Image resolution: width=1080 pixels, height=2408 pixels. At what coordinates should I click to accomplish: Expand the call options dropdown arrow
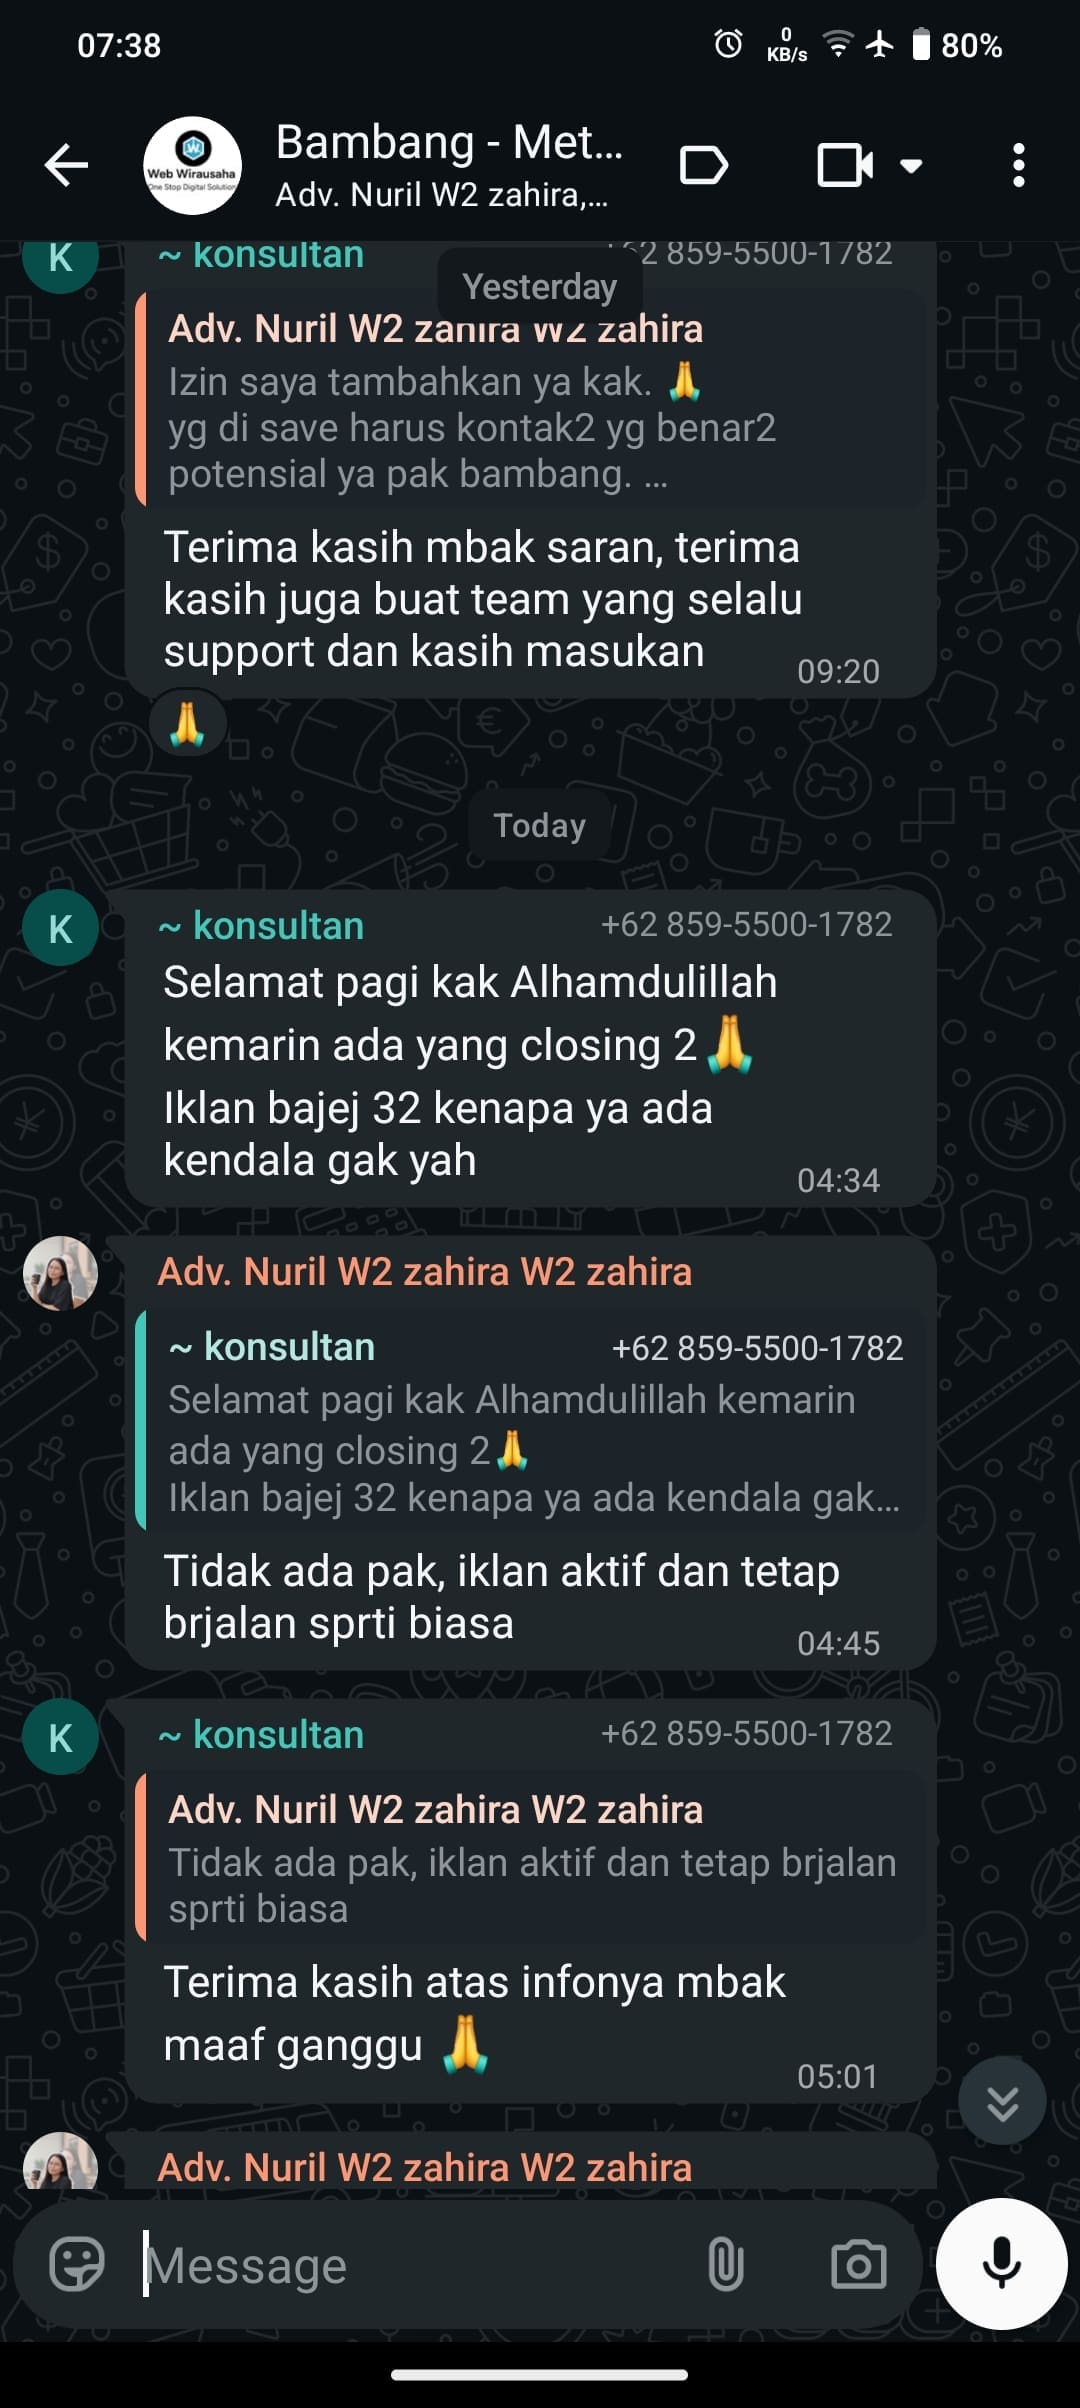[x=911, y=165]
